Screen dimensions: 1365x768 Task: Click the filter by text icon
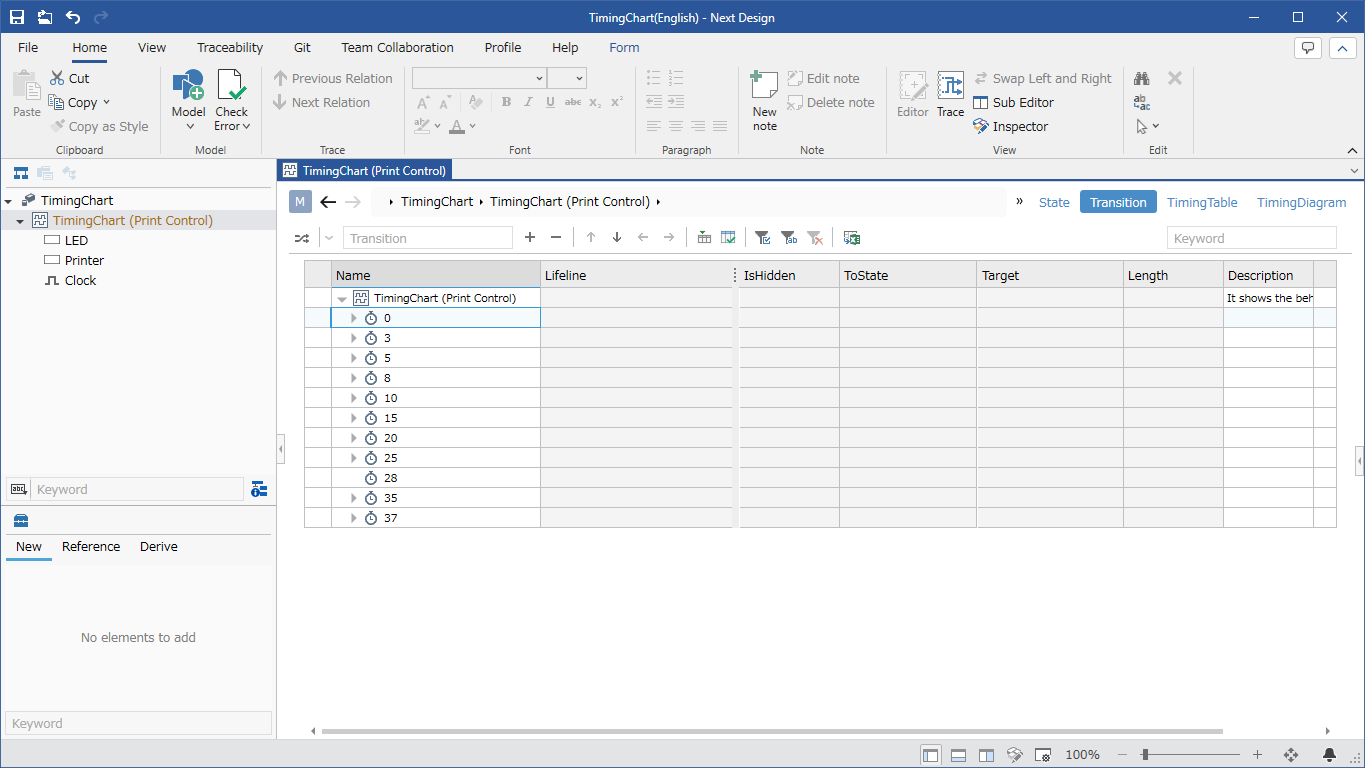pos(789,237)
